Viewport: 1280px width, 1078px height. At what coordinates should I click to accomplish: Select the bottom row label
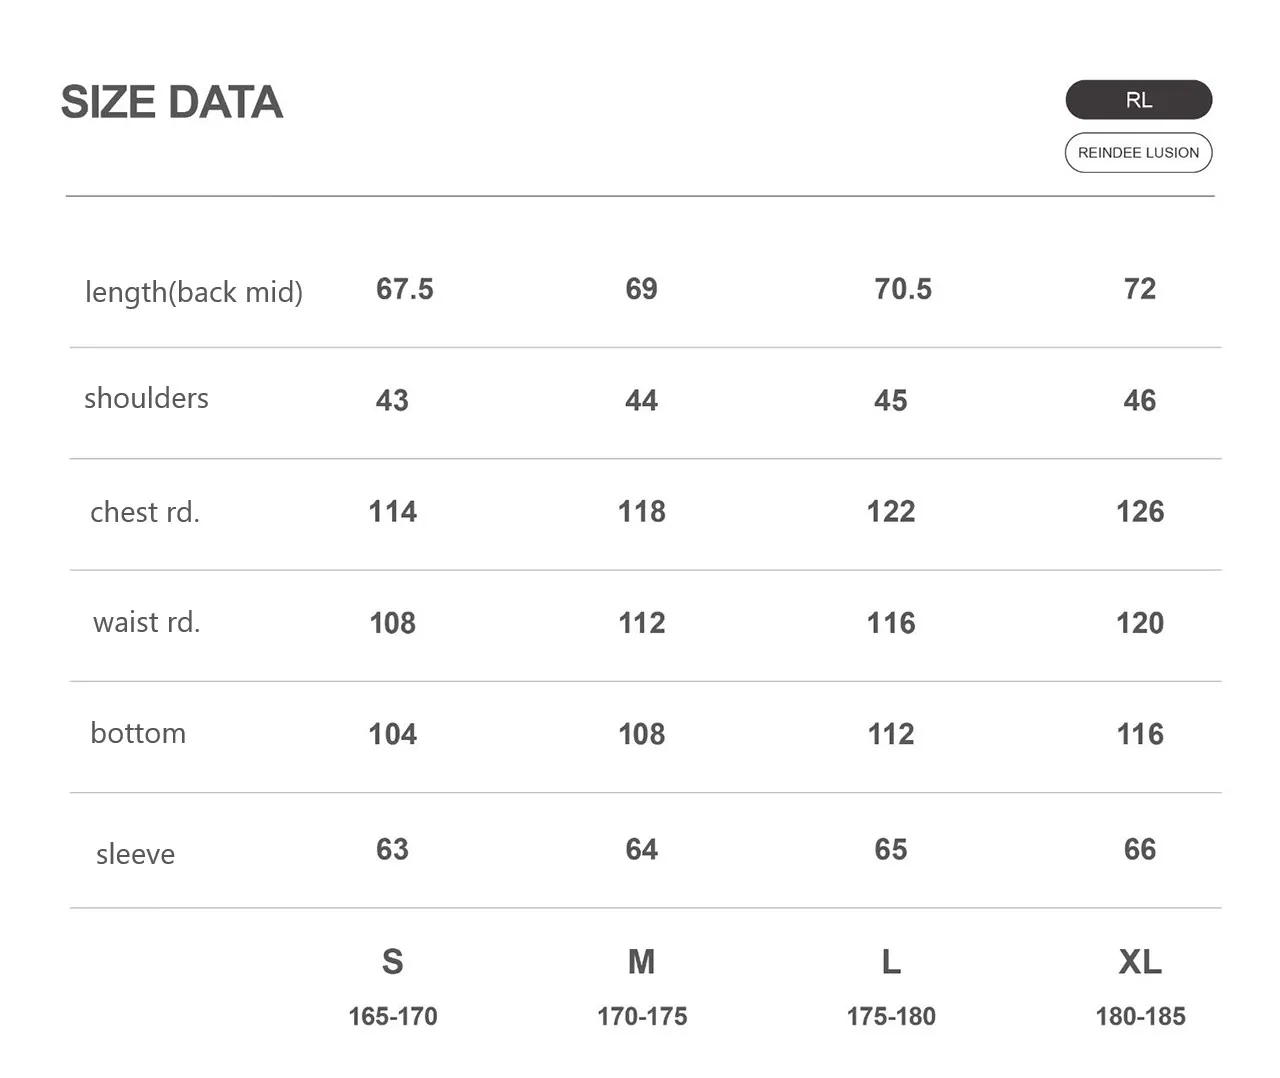coord(138,733)
